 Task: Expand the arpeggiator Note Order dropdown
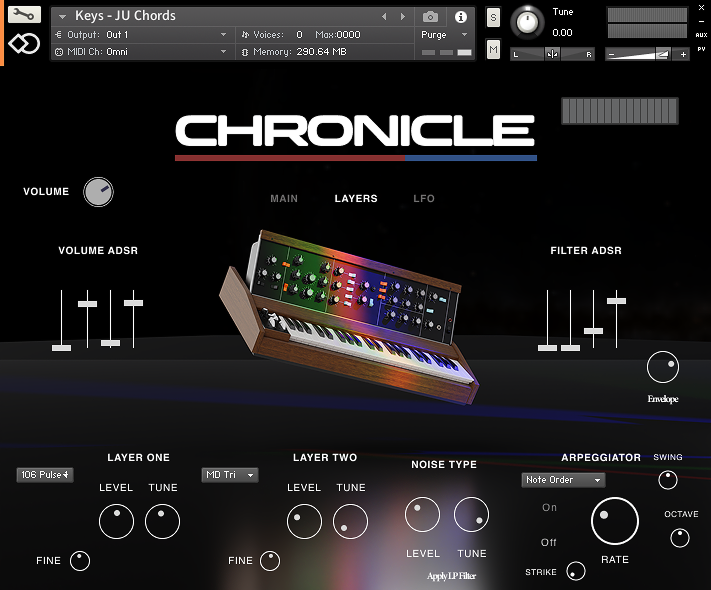point(563,480)
